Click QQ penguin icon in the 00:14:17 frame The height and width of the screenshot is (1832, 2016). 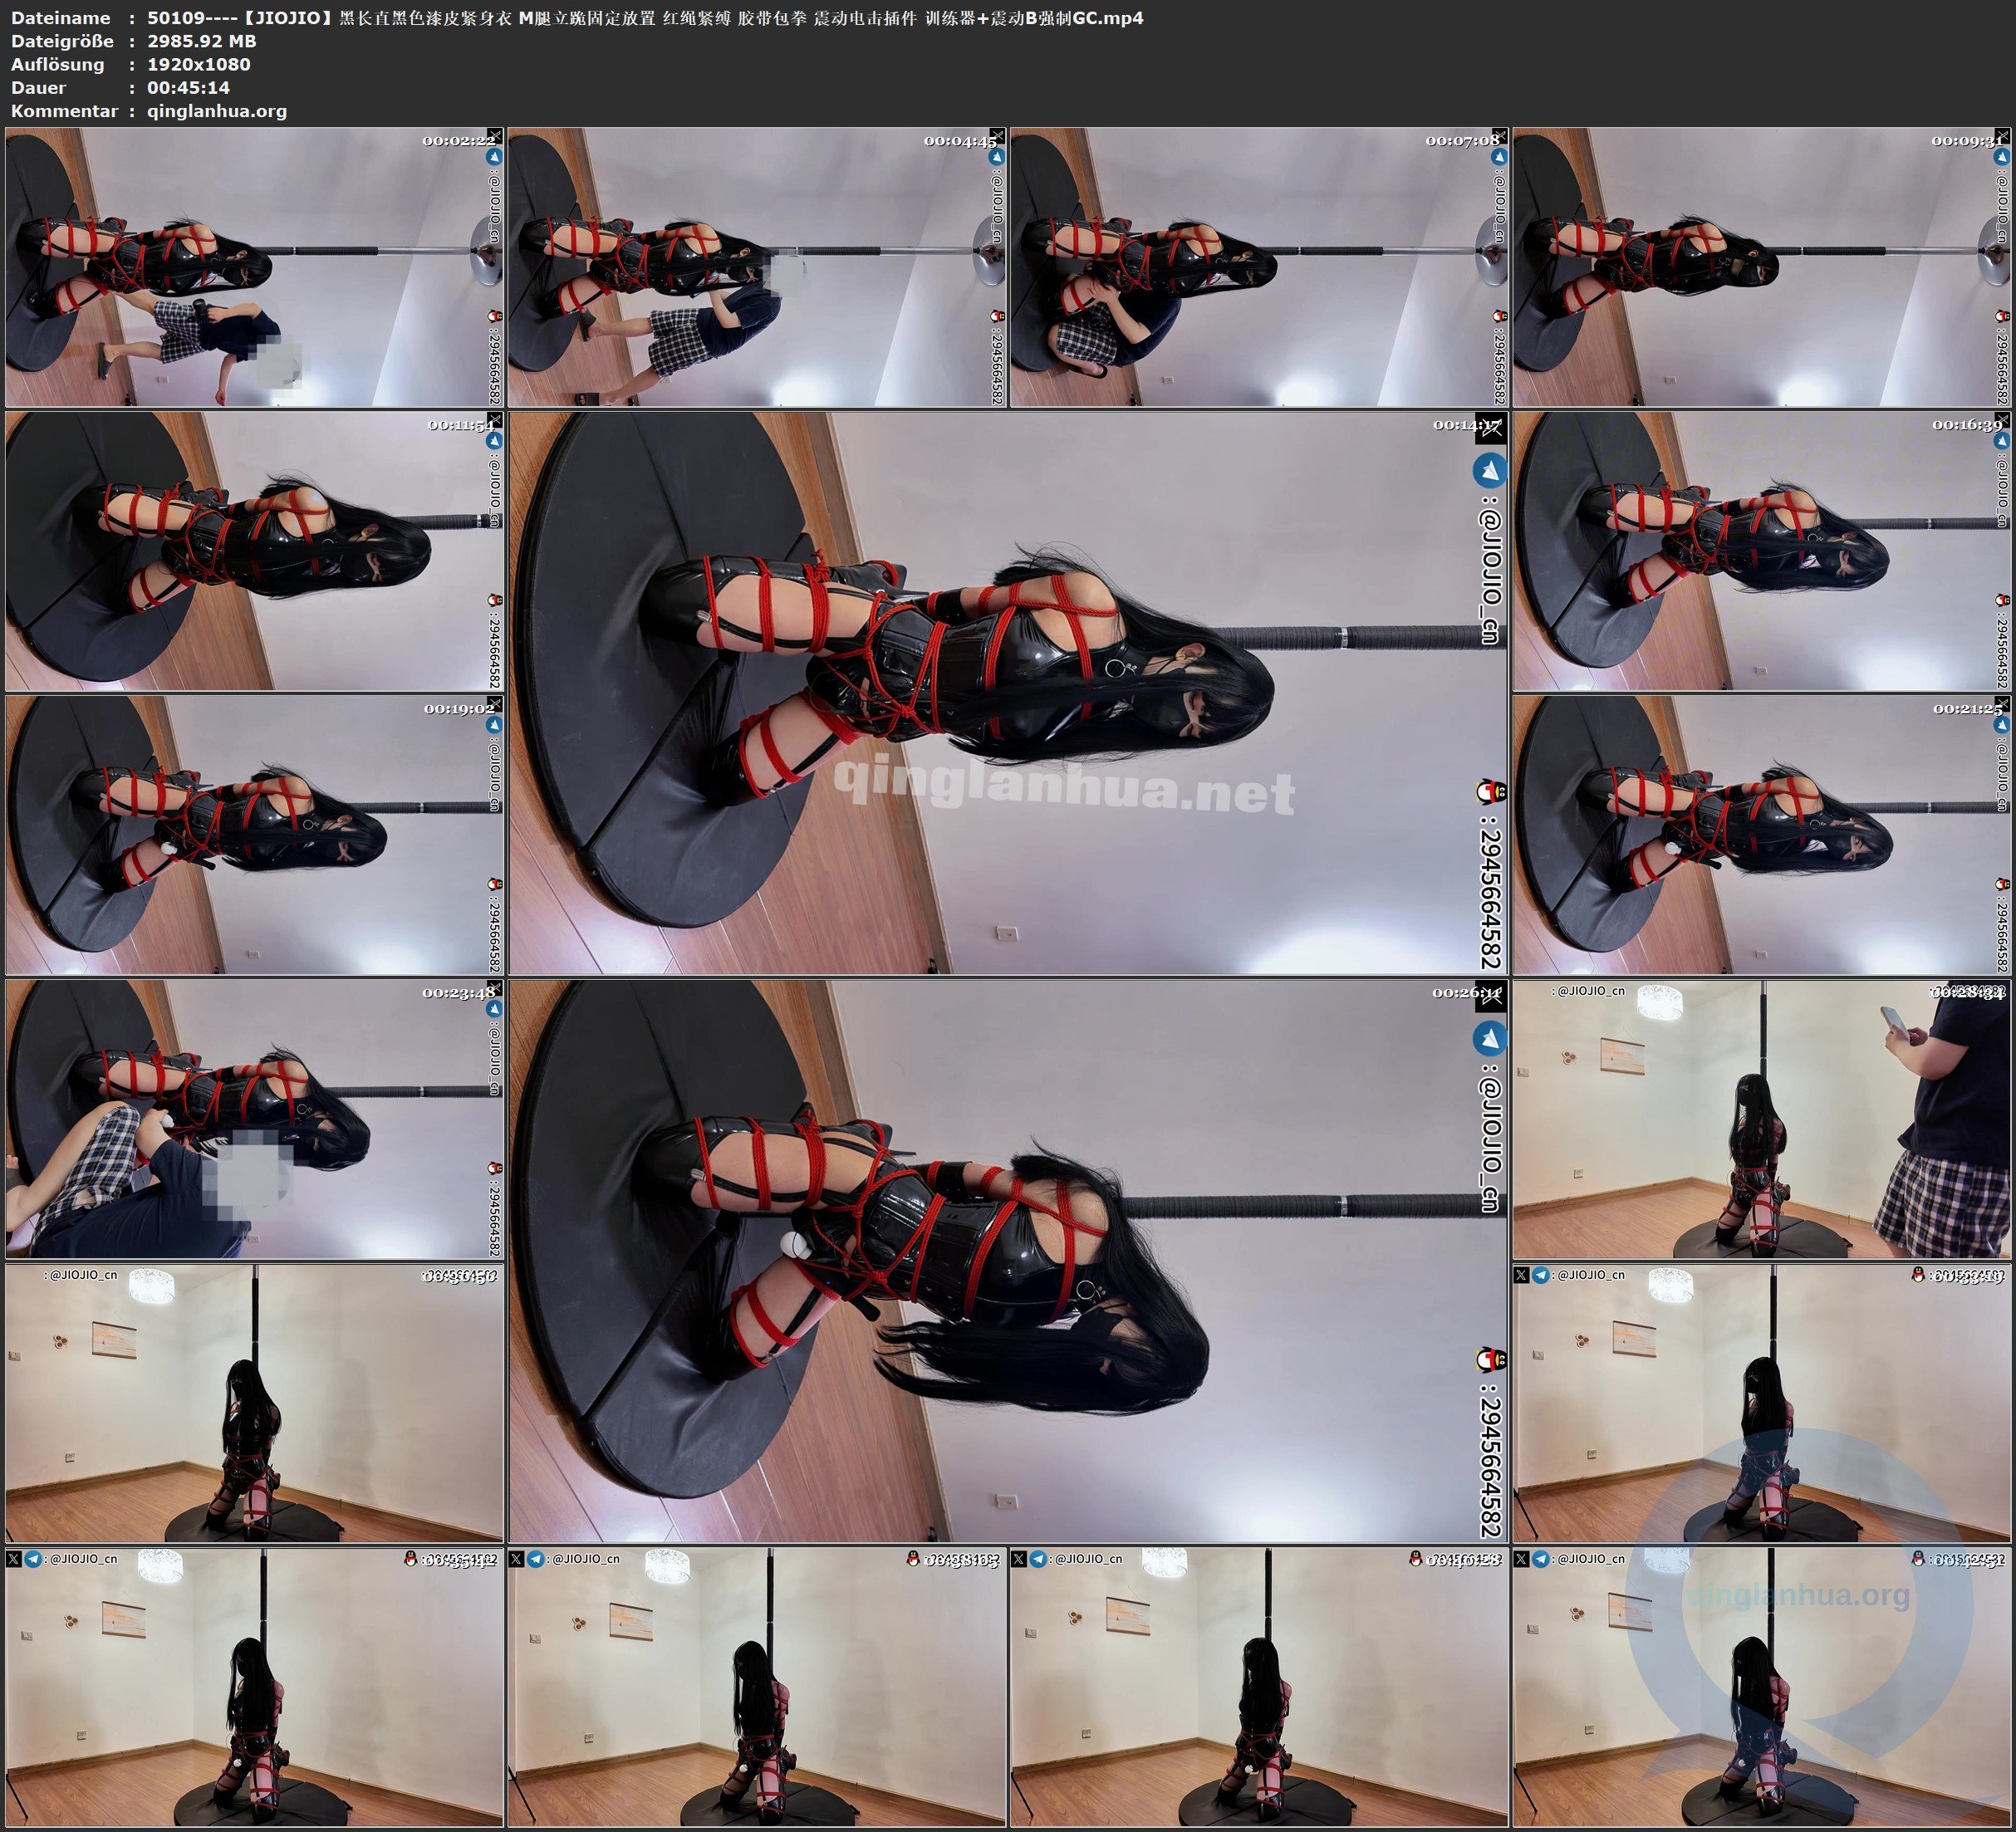[1490, 793]
